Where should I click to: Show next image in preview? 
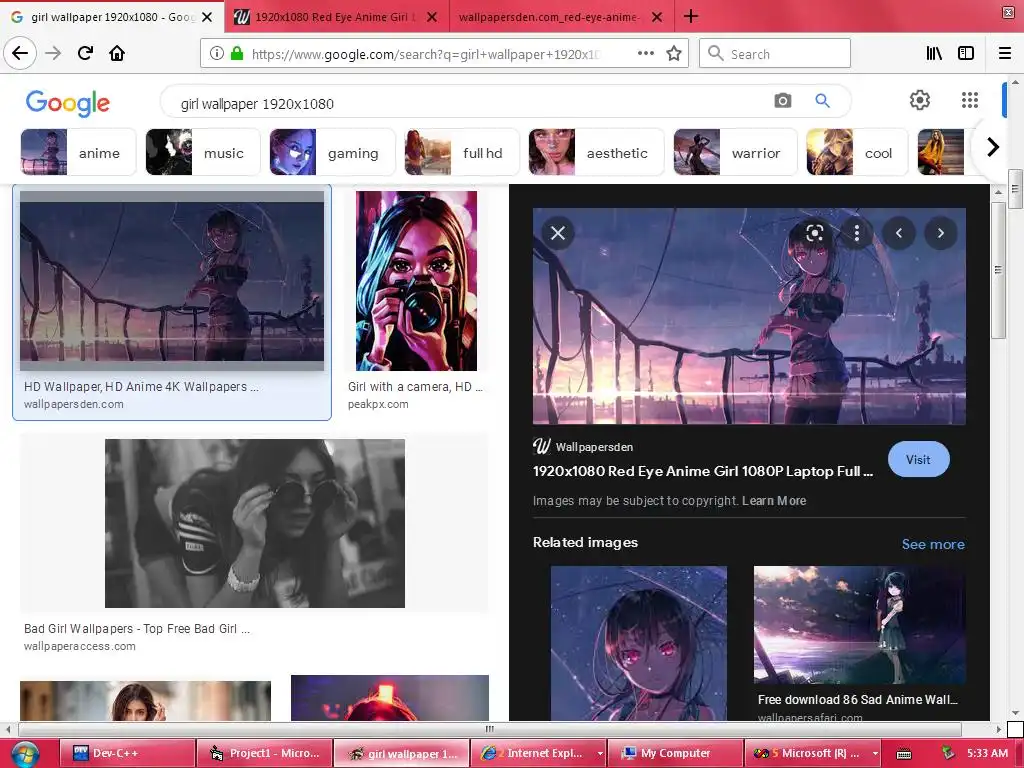click(940, 233)
